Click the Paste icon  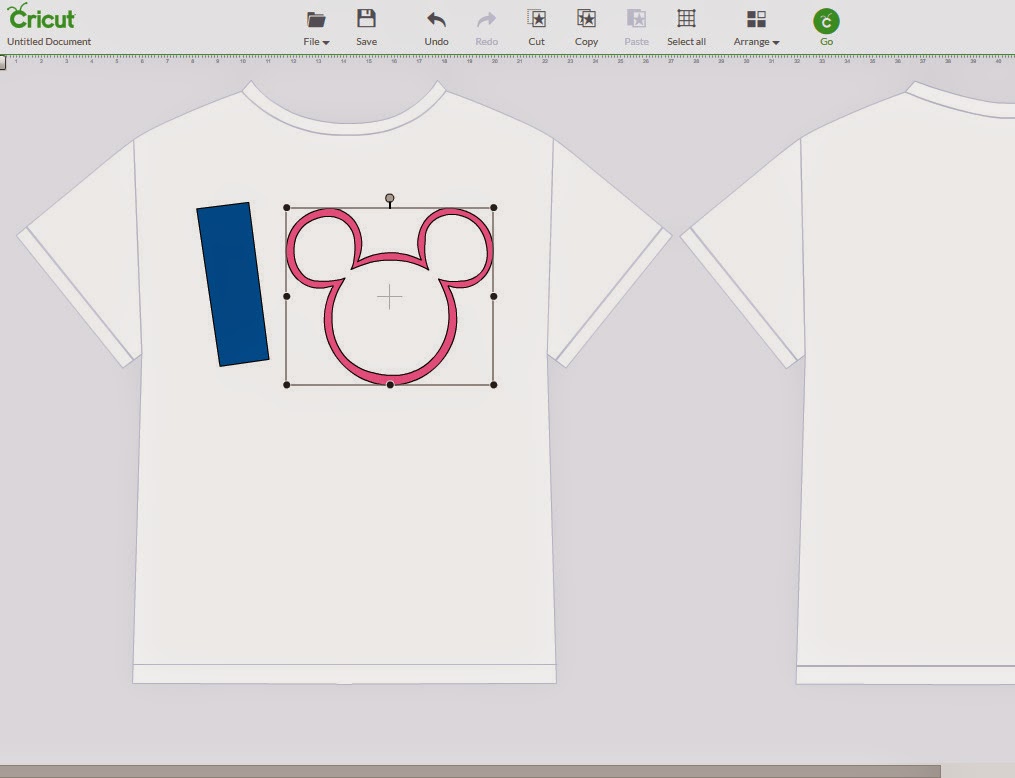pos(636,18)
